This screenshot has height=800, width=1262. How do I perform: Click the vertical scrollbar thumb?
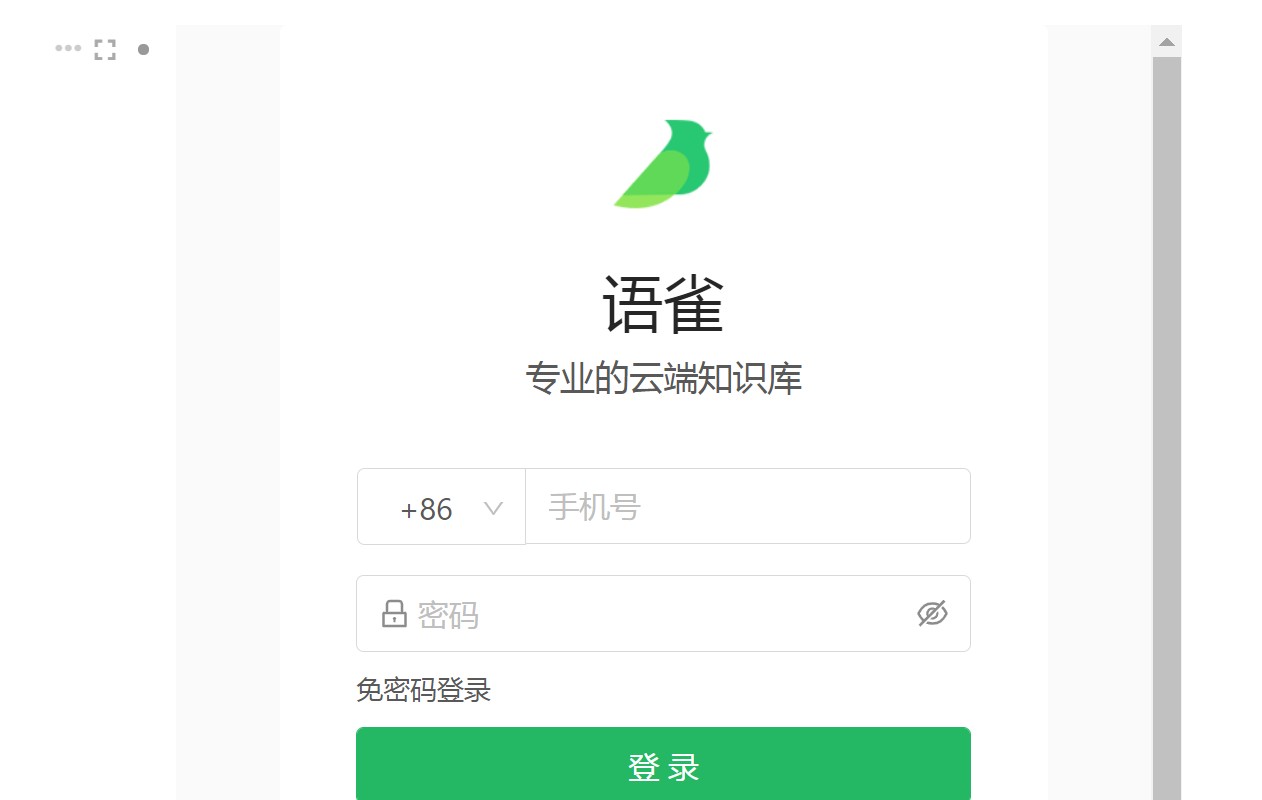pyautogui.click(x=1167, y=428)
